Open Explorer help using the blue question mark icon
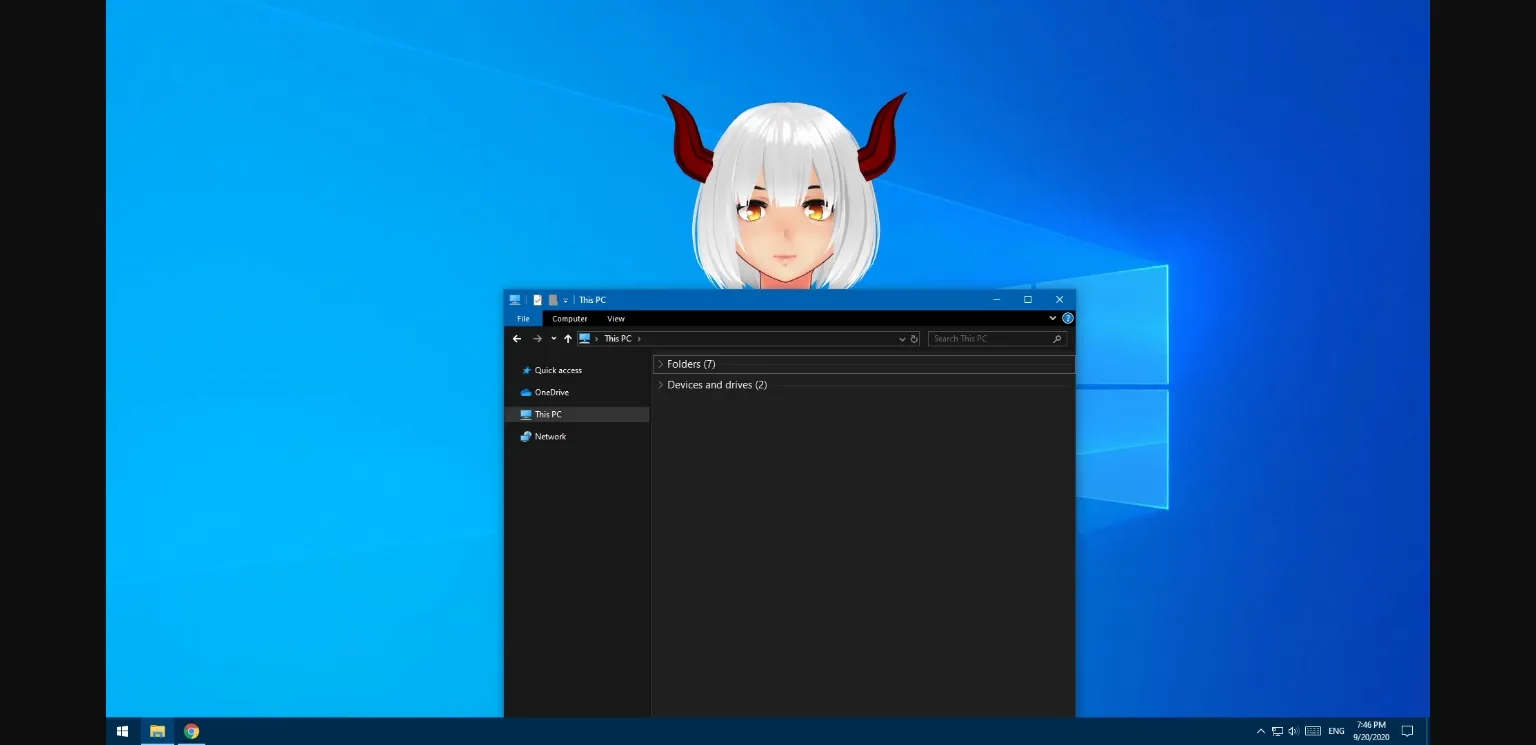Image resolution: width=1536 pixels, height=745 pixels. [1067, 317]
